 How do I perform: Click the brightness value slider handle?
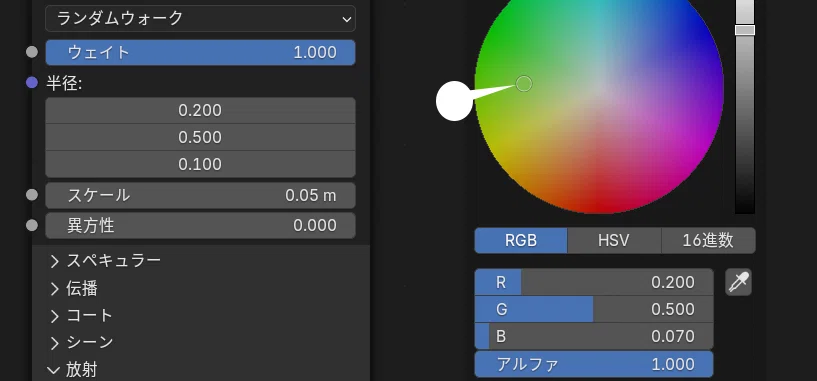click(x=745, y=30)
